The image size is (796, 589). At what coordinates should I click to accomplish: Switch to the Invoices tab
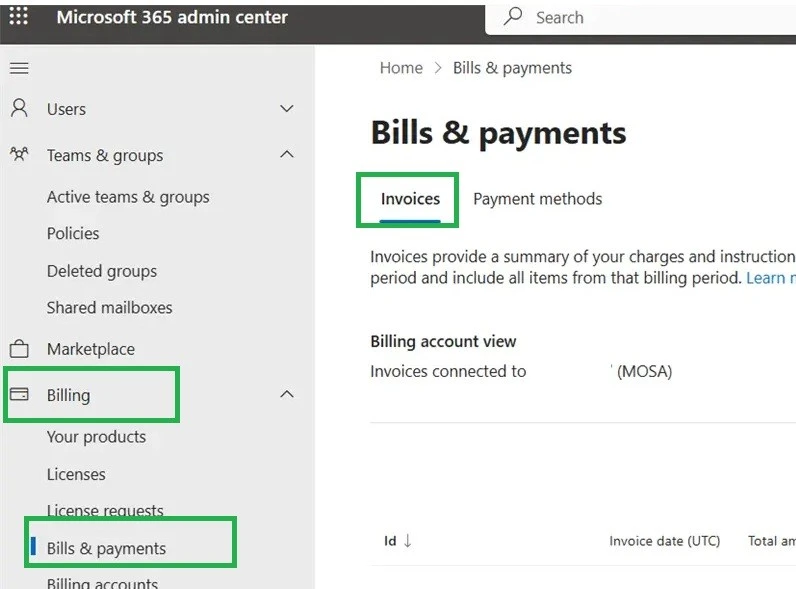pos(410,199)
